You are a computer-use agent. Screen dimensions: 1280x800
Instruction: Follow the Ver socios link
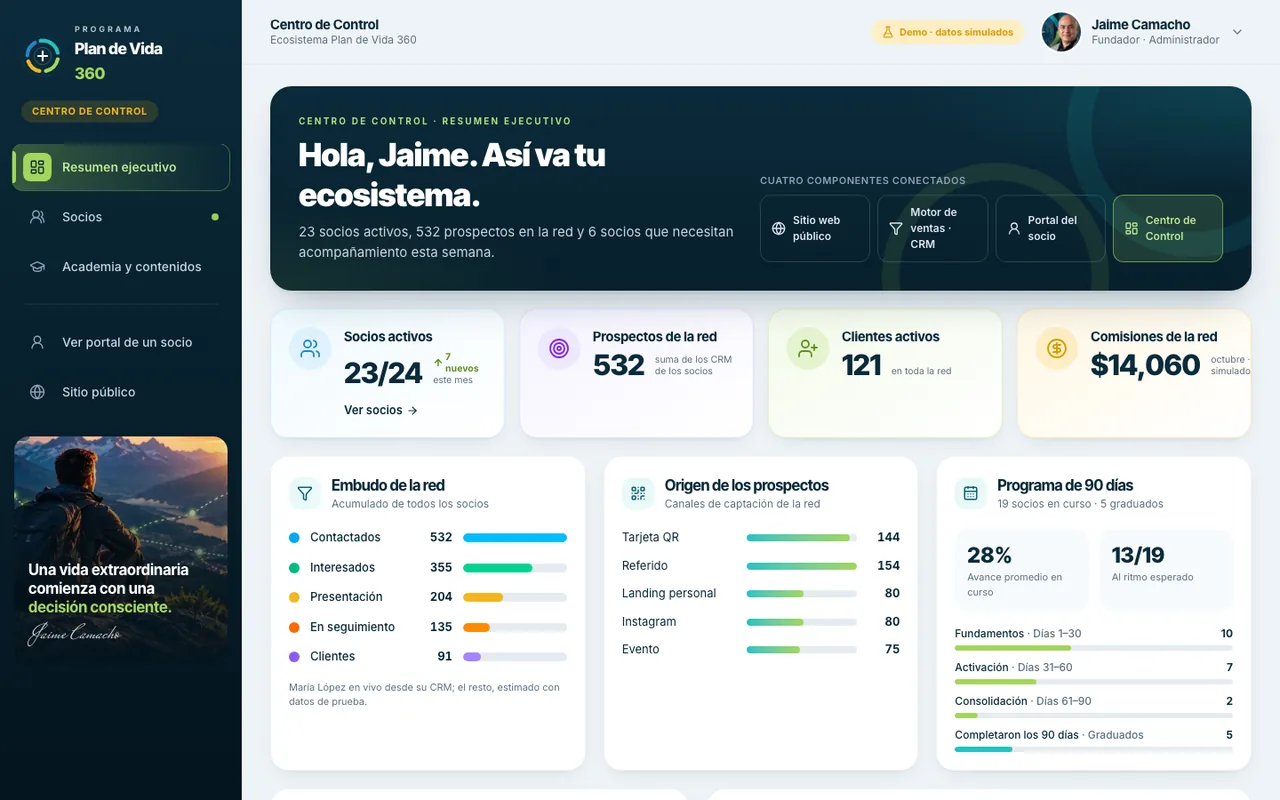pyautogui.click(x=381, y=410)
